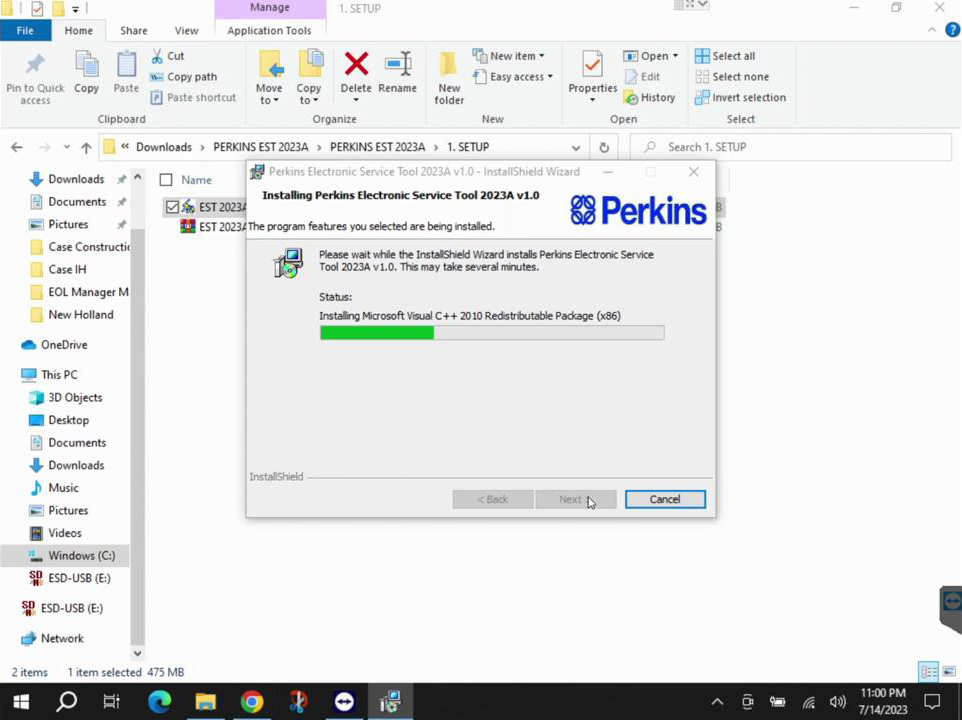Open Explorer help via blue question mark

952,30
